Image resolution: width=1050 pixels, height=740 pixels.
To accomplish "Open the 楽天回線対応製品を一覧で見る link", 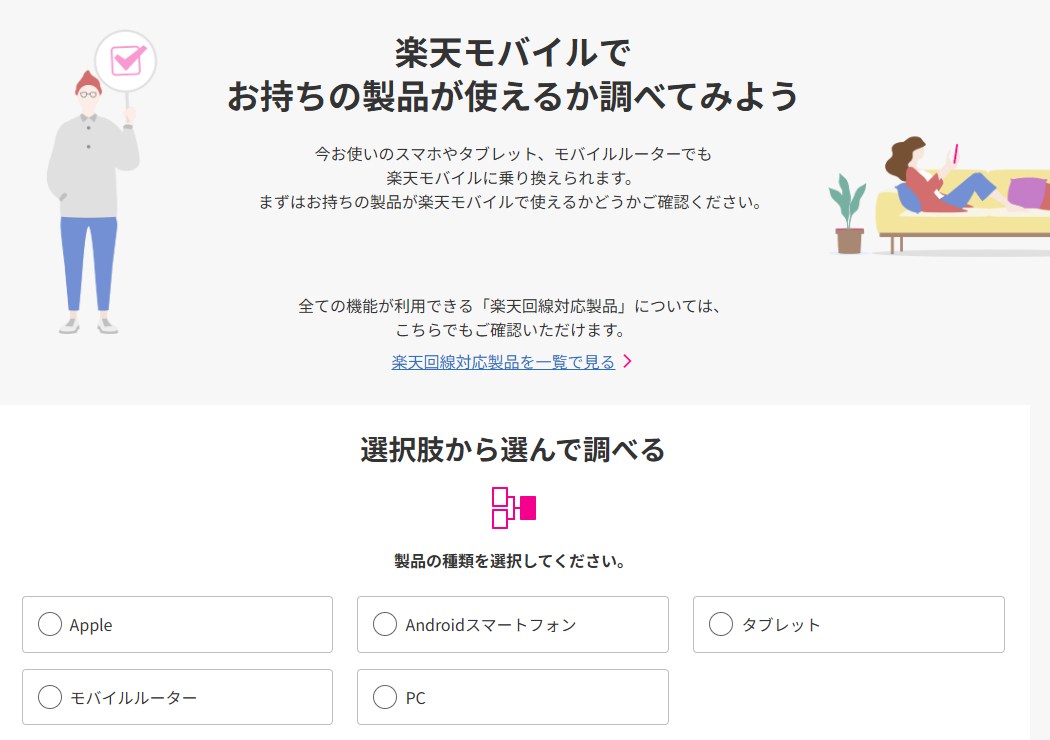I will click(503, 362).
